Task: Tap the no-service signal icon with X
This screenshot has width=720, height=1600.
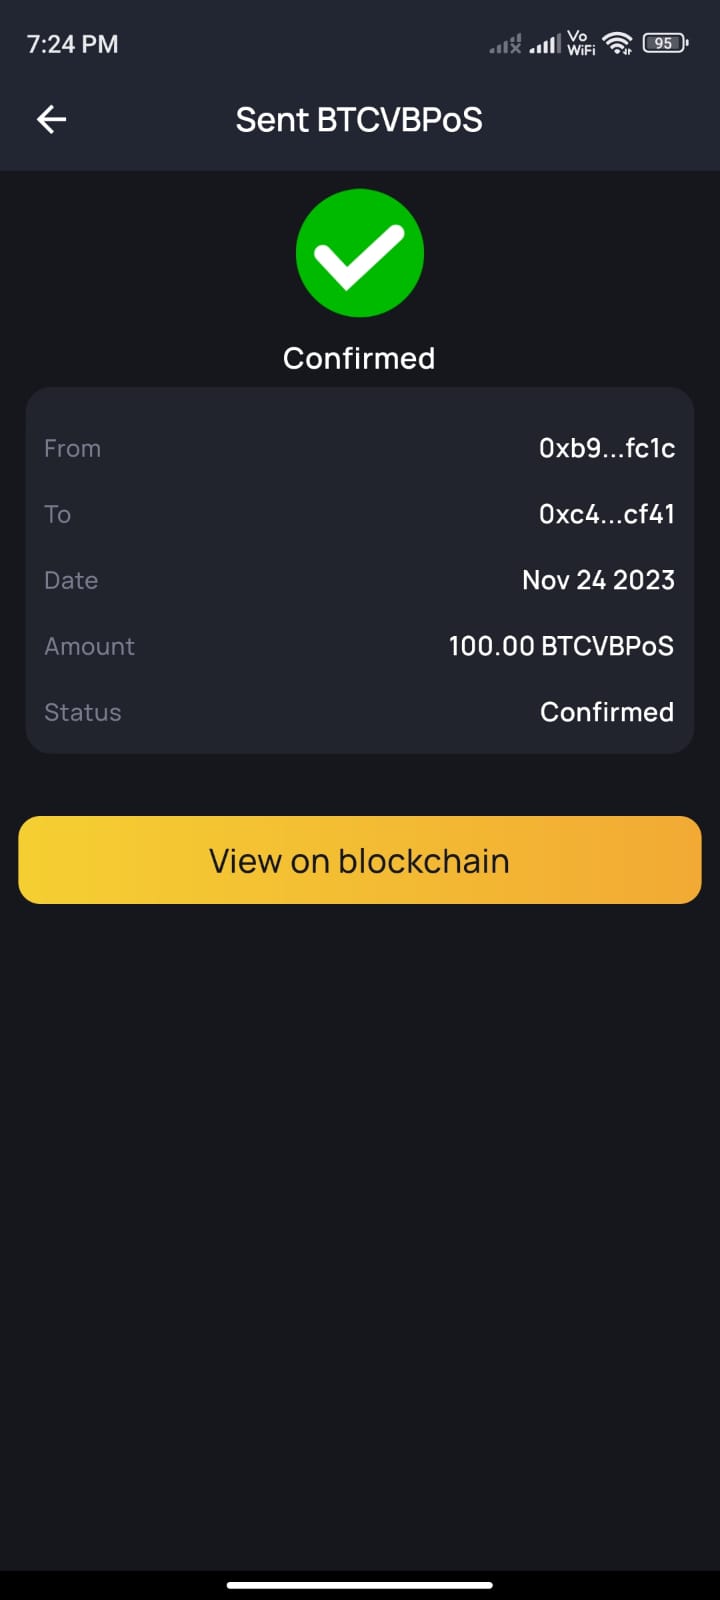Action: (x=505, y=44)
